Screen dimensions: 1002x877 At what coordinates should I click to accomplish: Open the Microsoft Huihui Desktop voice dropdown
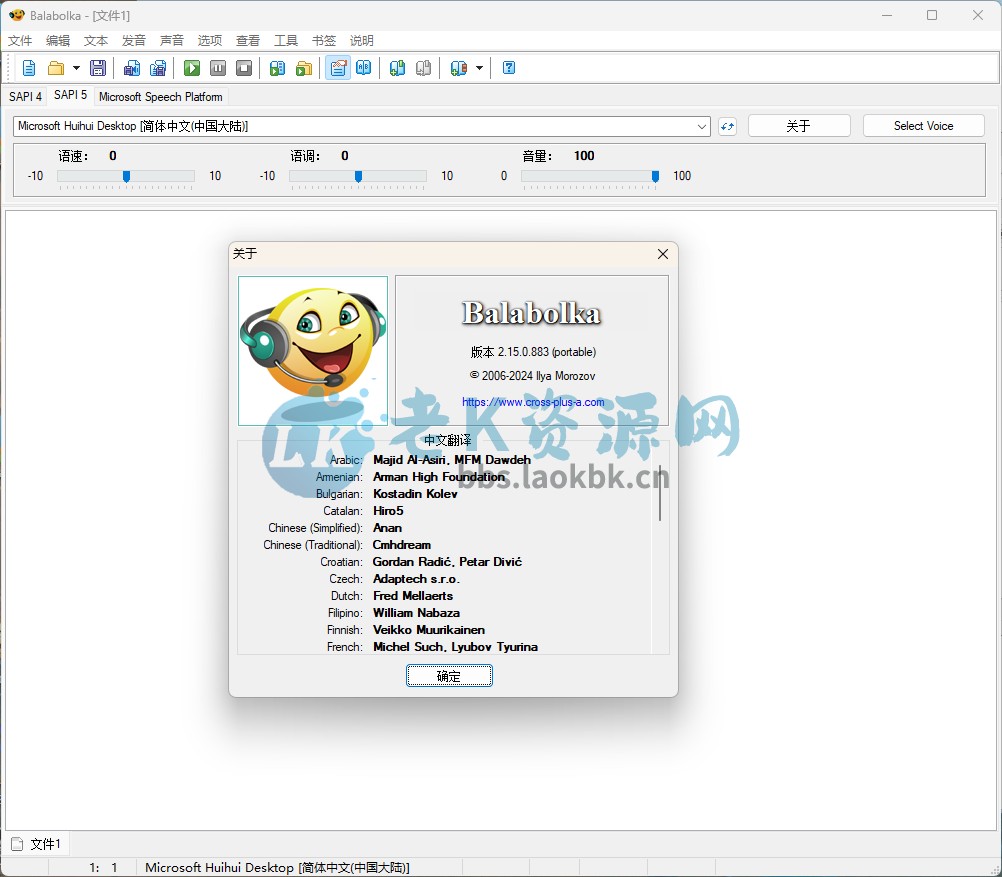(x=362, y=126)
